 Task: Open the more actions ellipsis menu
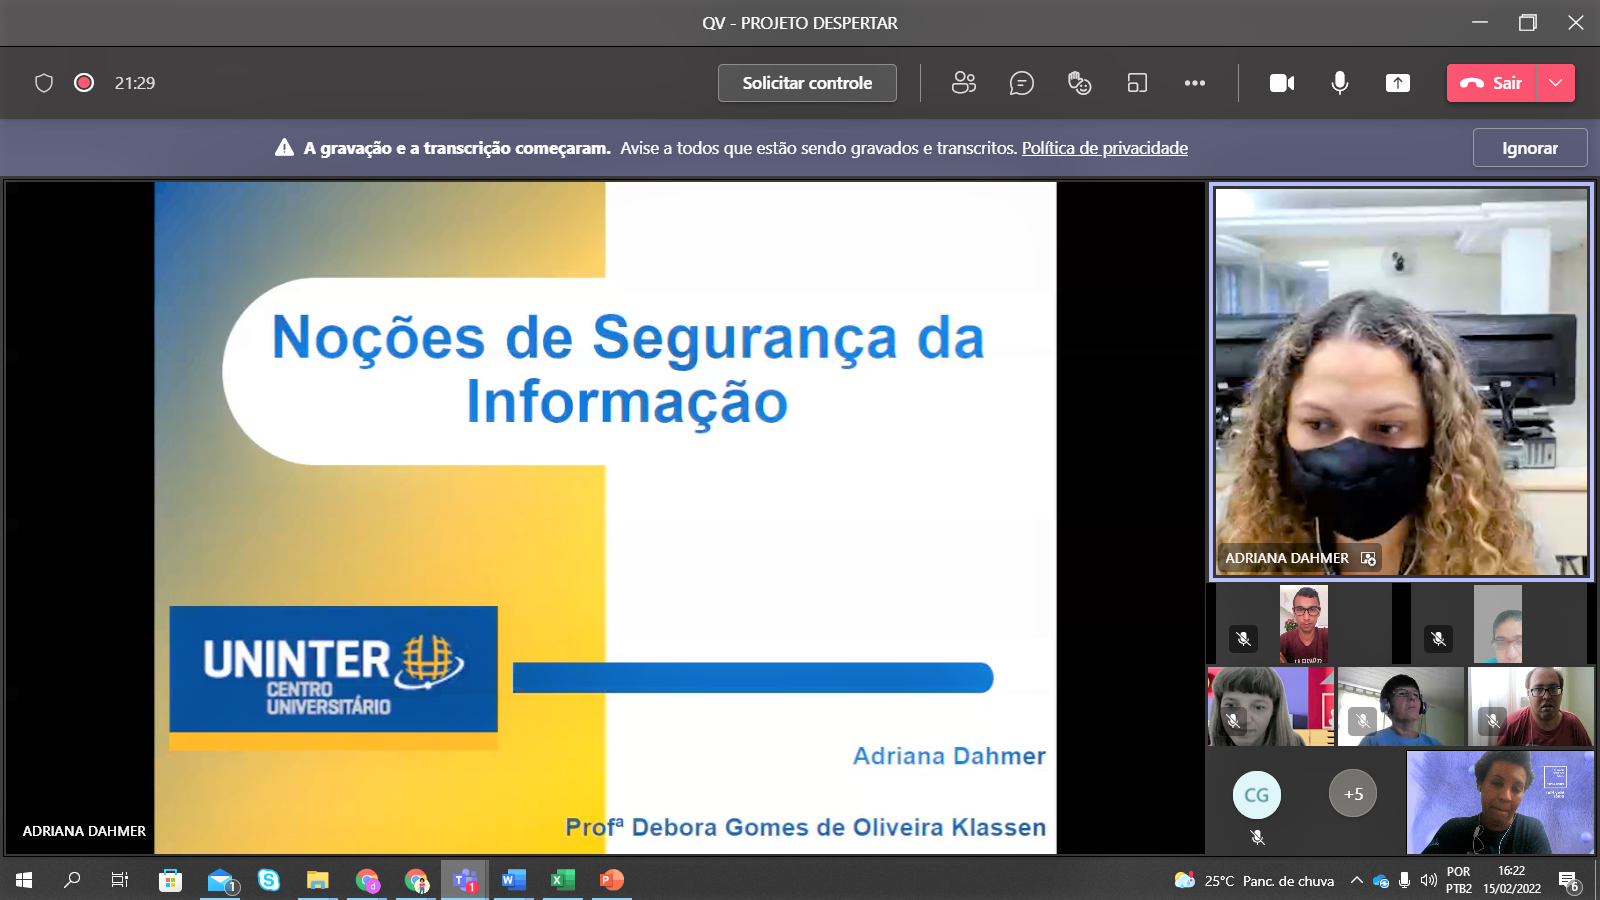click(x=1194, y=83)
